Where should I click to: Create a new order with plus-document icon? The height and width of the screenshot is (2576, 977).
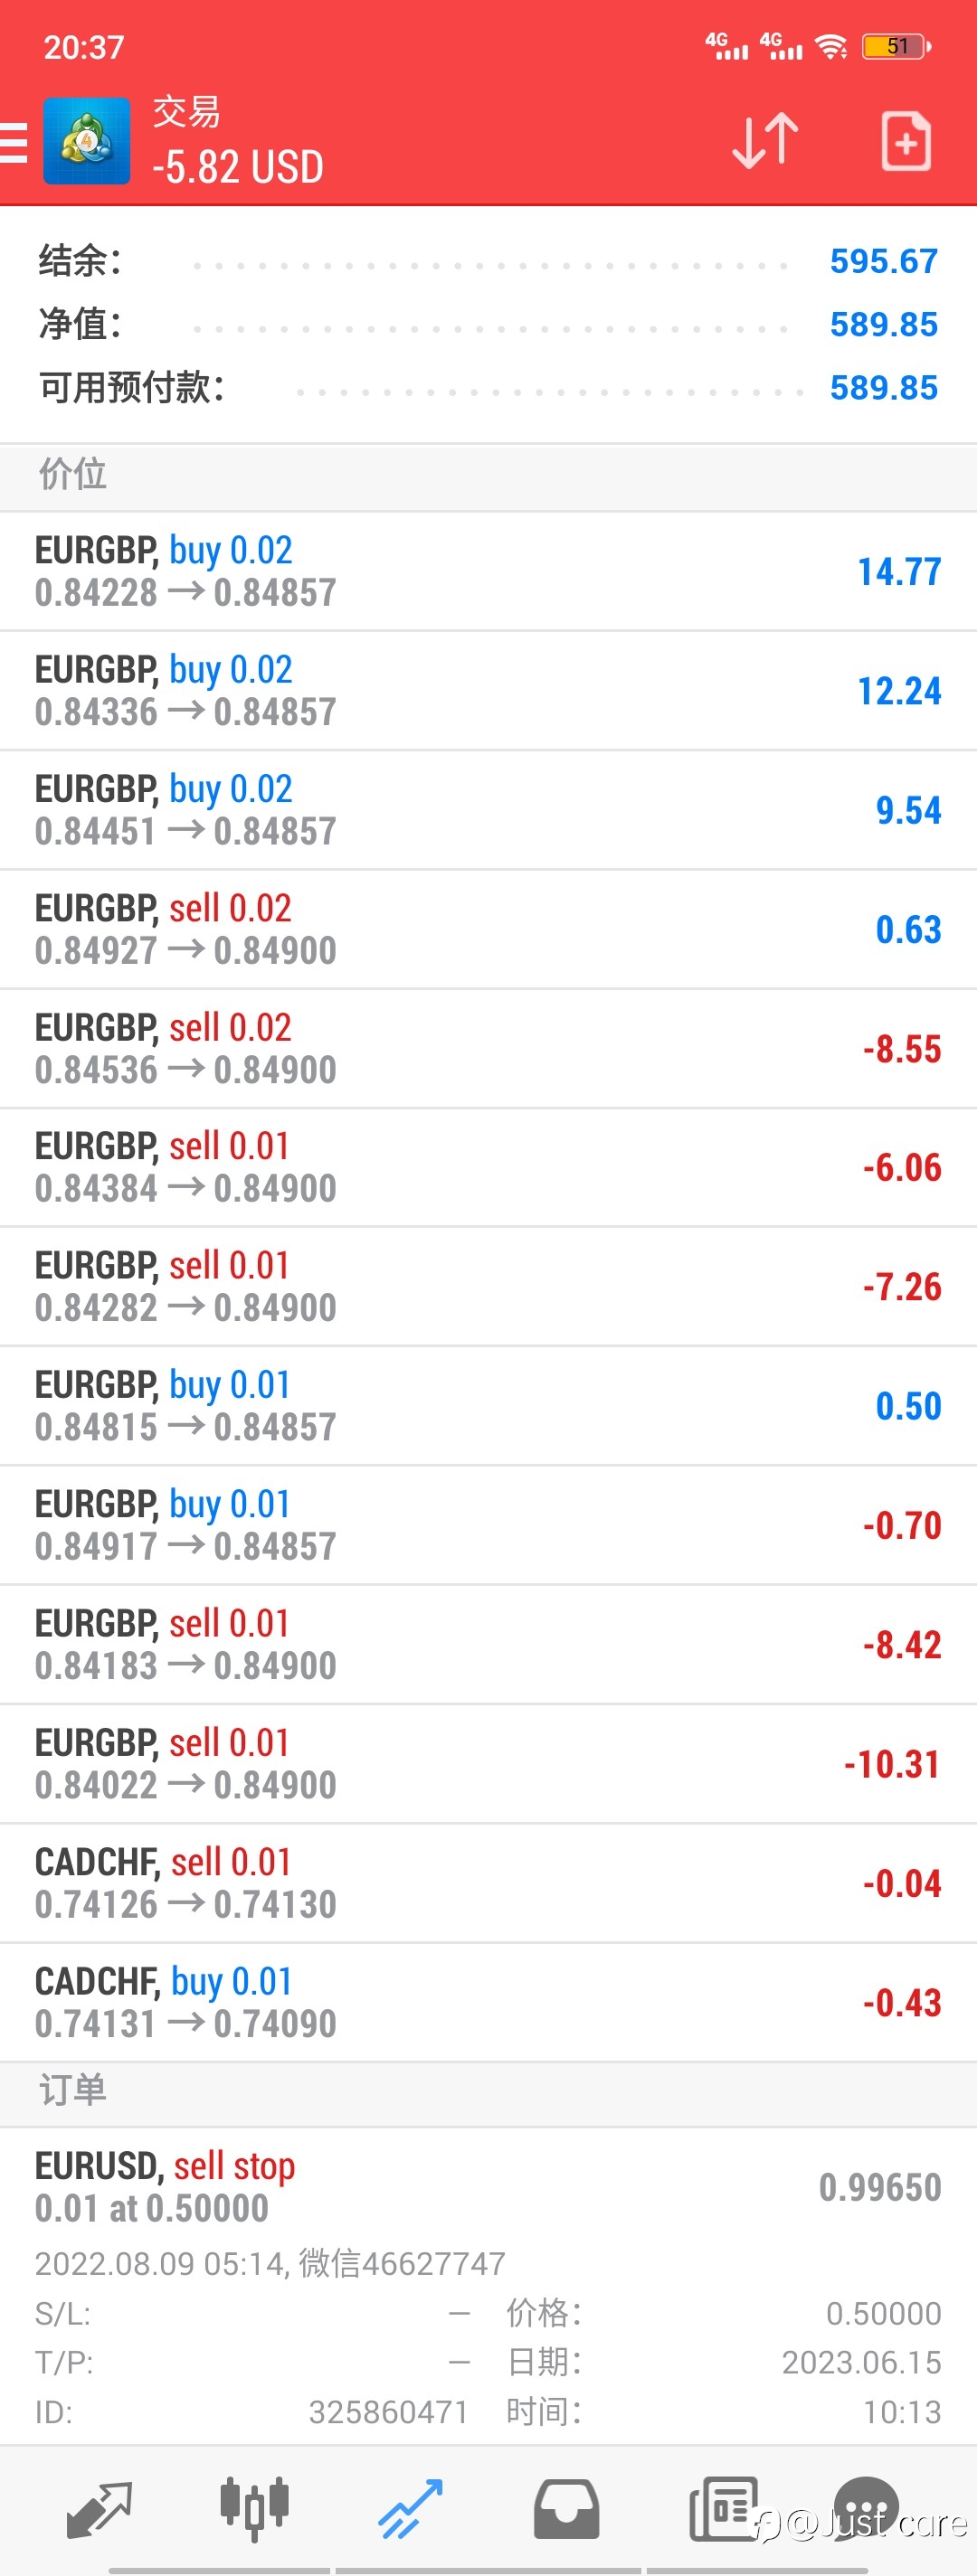[x=905, y=141]
